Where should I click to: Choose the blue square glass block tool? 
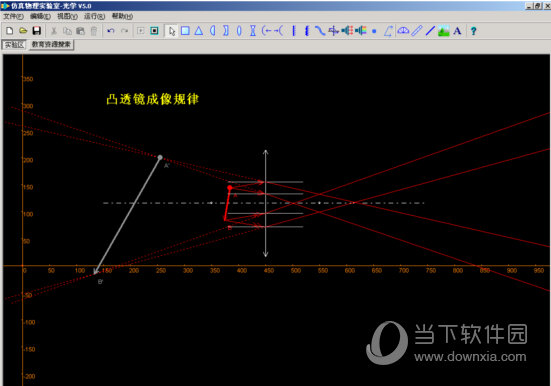185,31
